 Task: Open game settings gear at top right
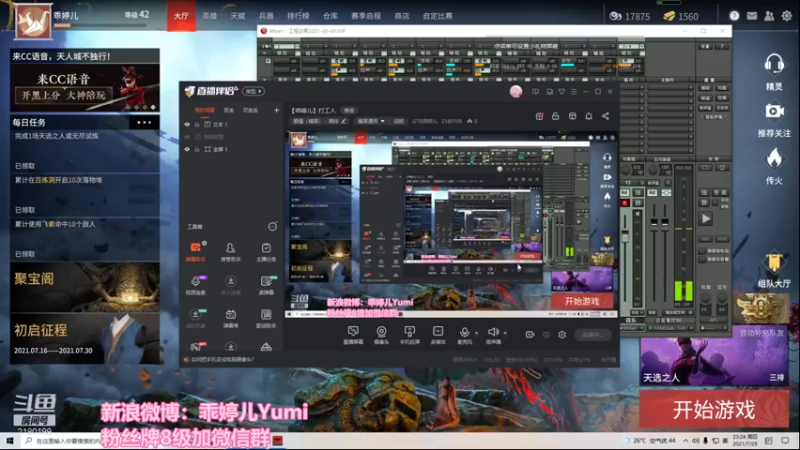point(787,16)
